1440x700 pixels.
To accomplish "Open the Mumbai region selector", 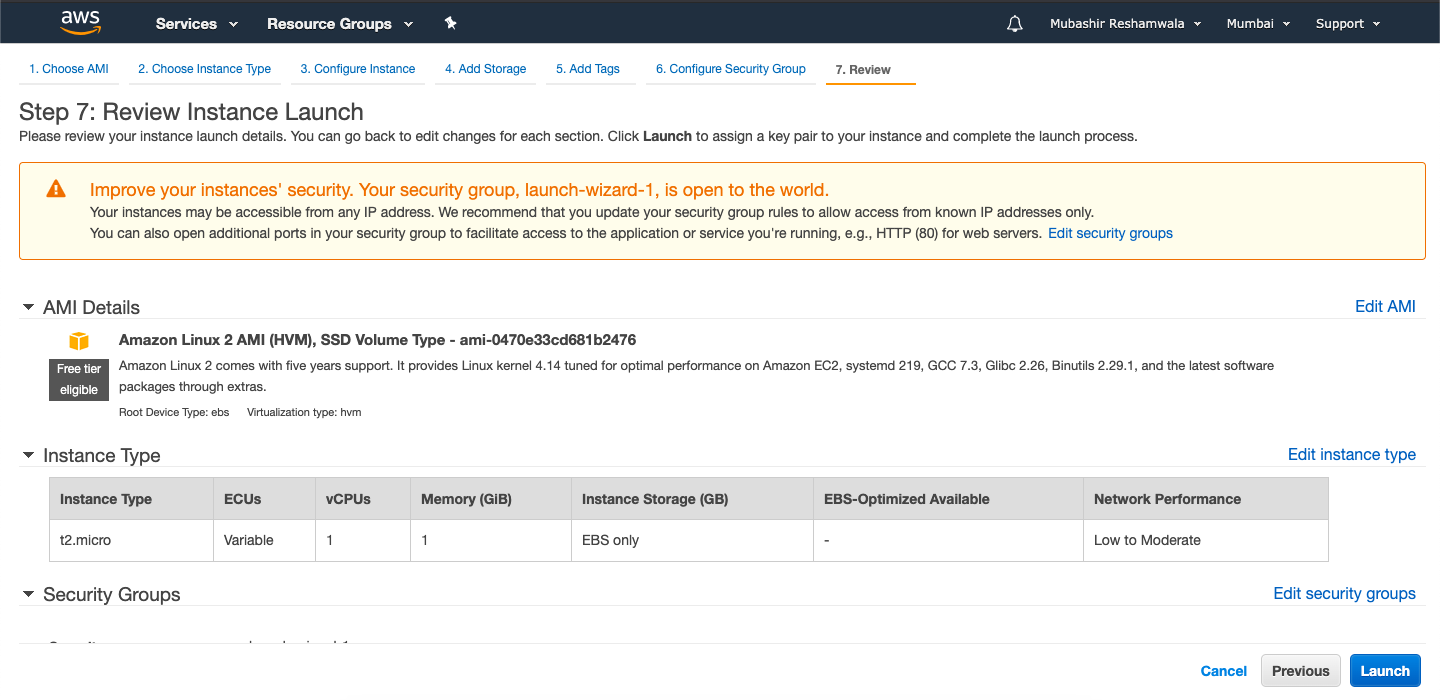I will (x=1258, y=23).
